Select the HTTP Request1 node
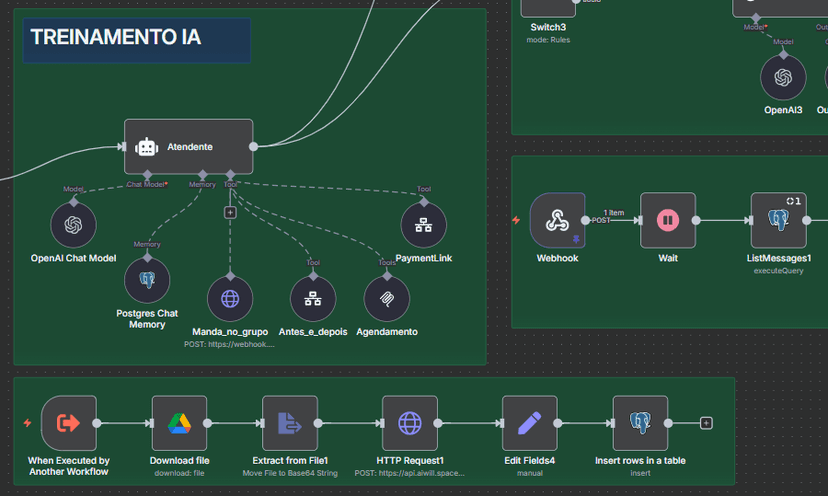Viewport: 828px width, 496px height. (x=410, y=423)
